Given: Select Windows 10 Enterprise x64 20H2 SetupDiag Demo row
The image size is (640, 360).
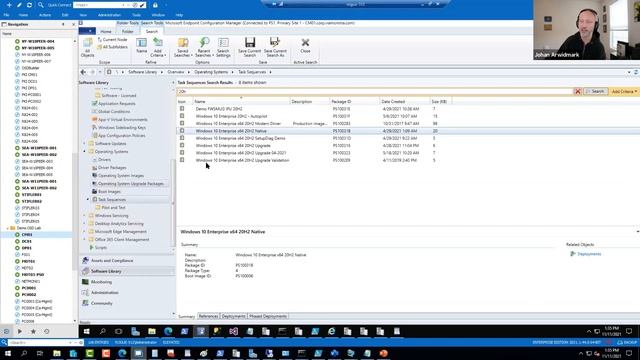Looking at the screenshot, I should pyautogui.click(x=408, y=138).
